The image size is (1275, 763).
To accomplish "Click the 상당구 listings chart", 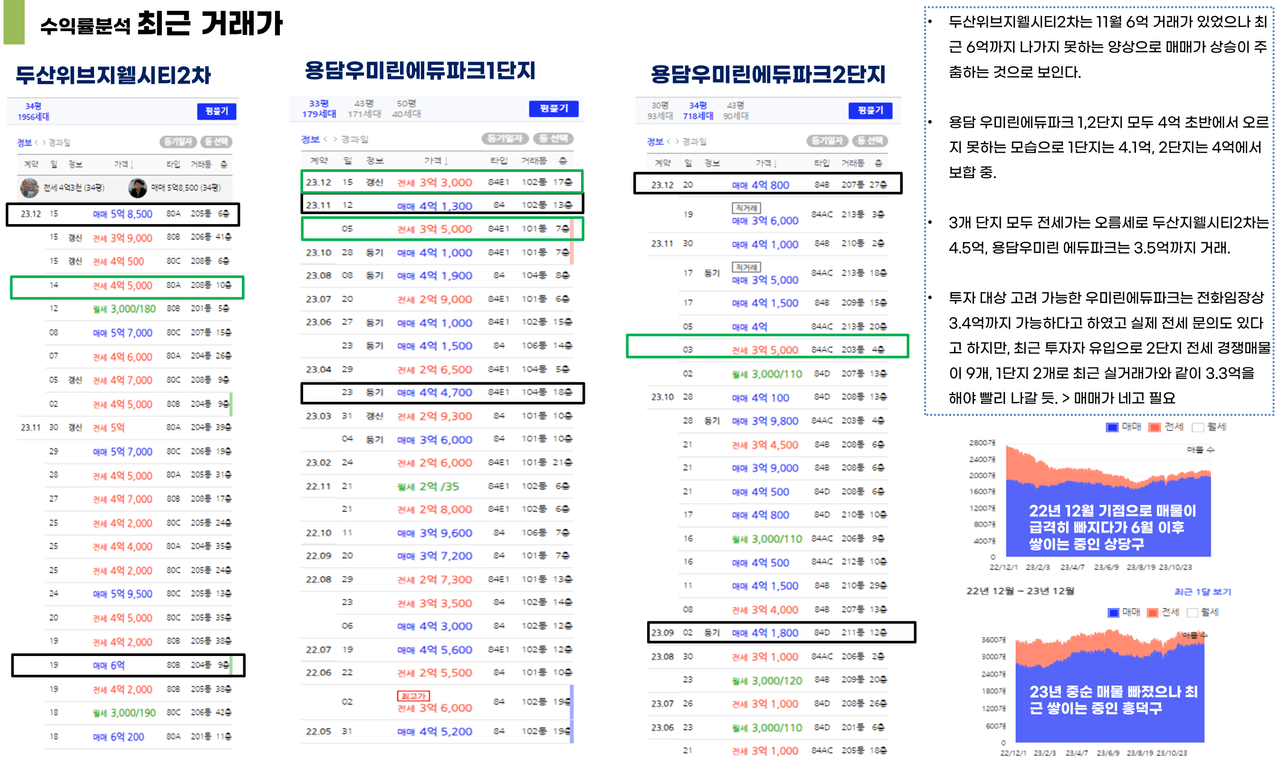I will click(x=1111, y=500).
